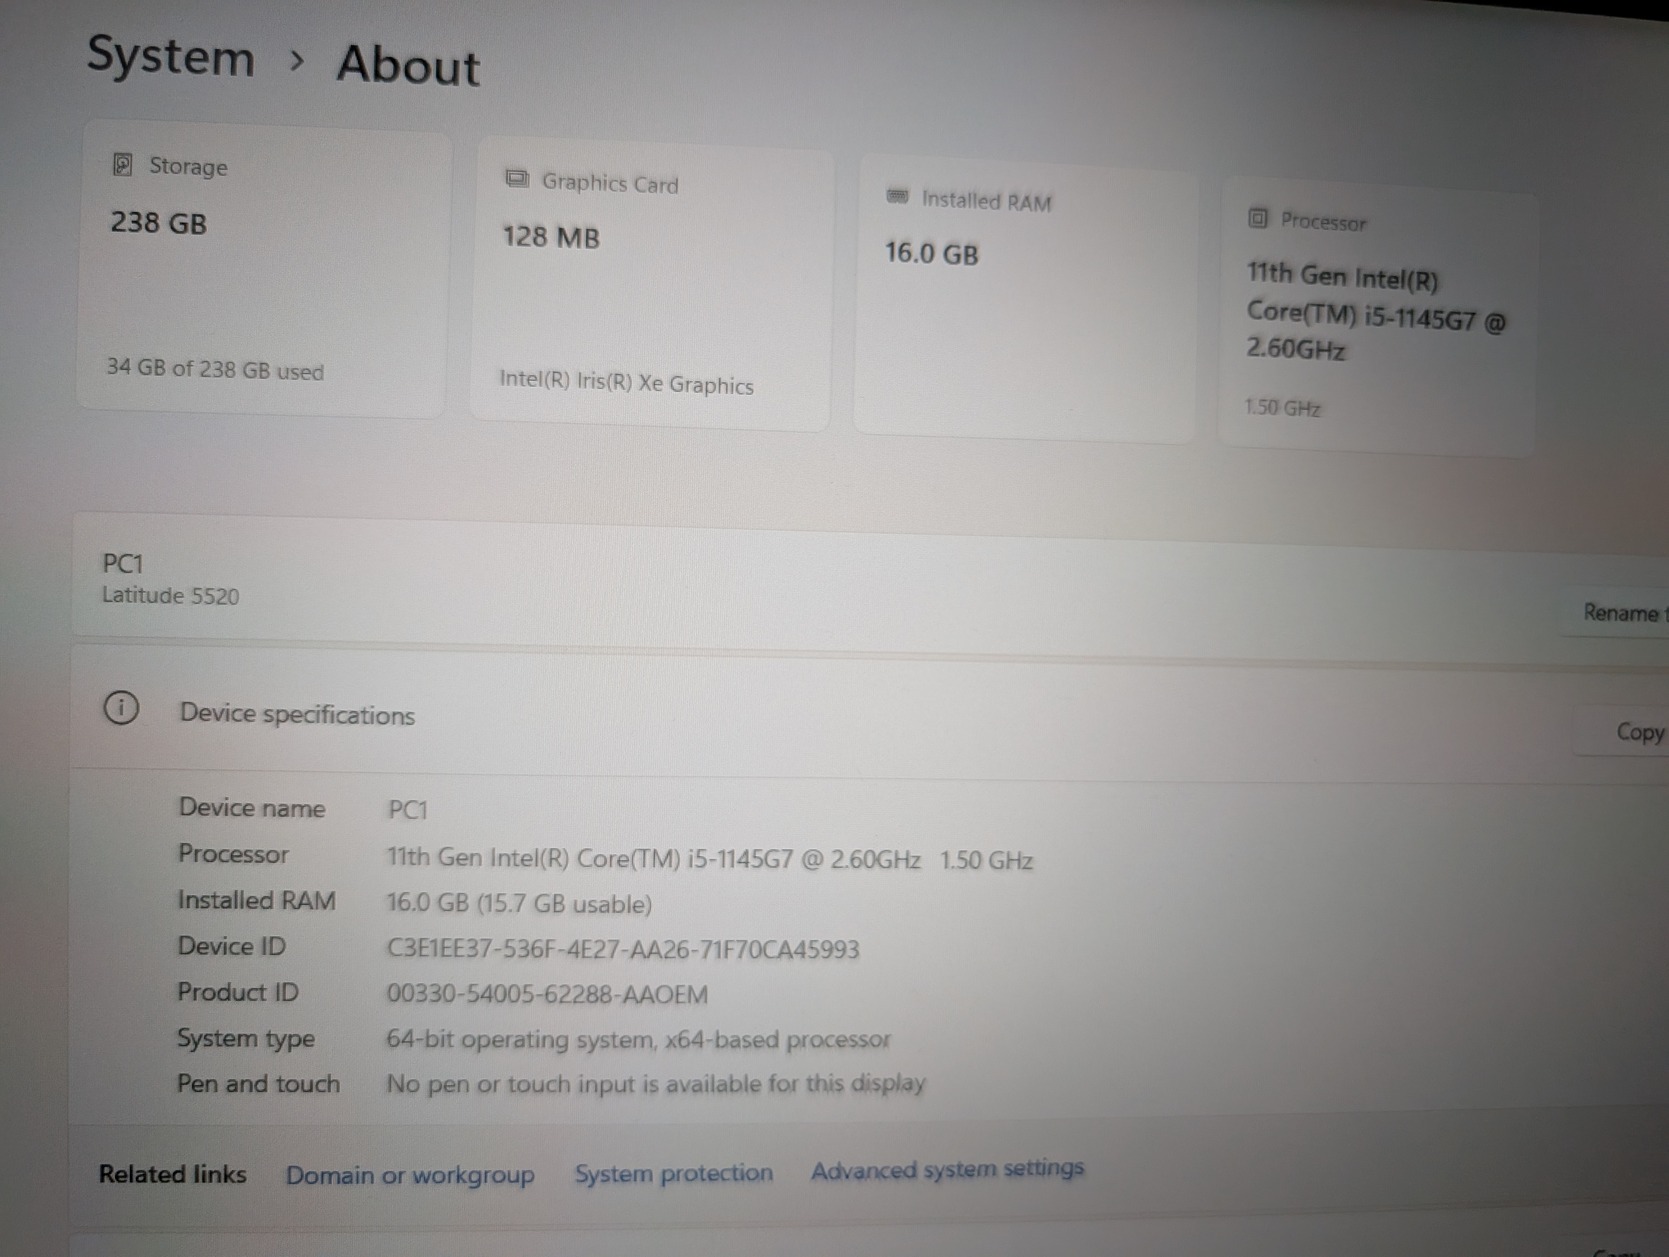Click the Latitude 5520 model name

[x=170, y=596]
